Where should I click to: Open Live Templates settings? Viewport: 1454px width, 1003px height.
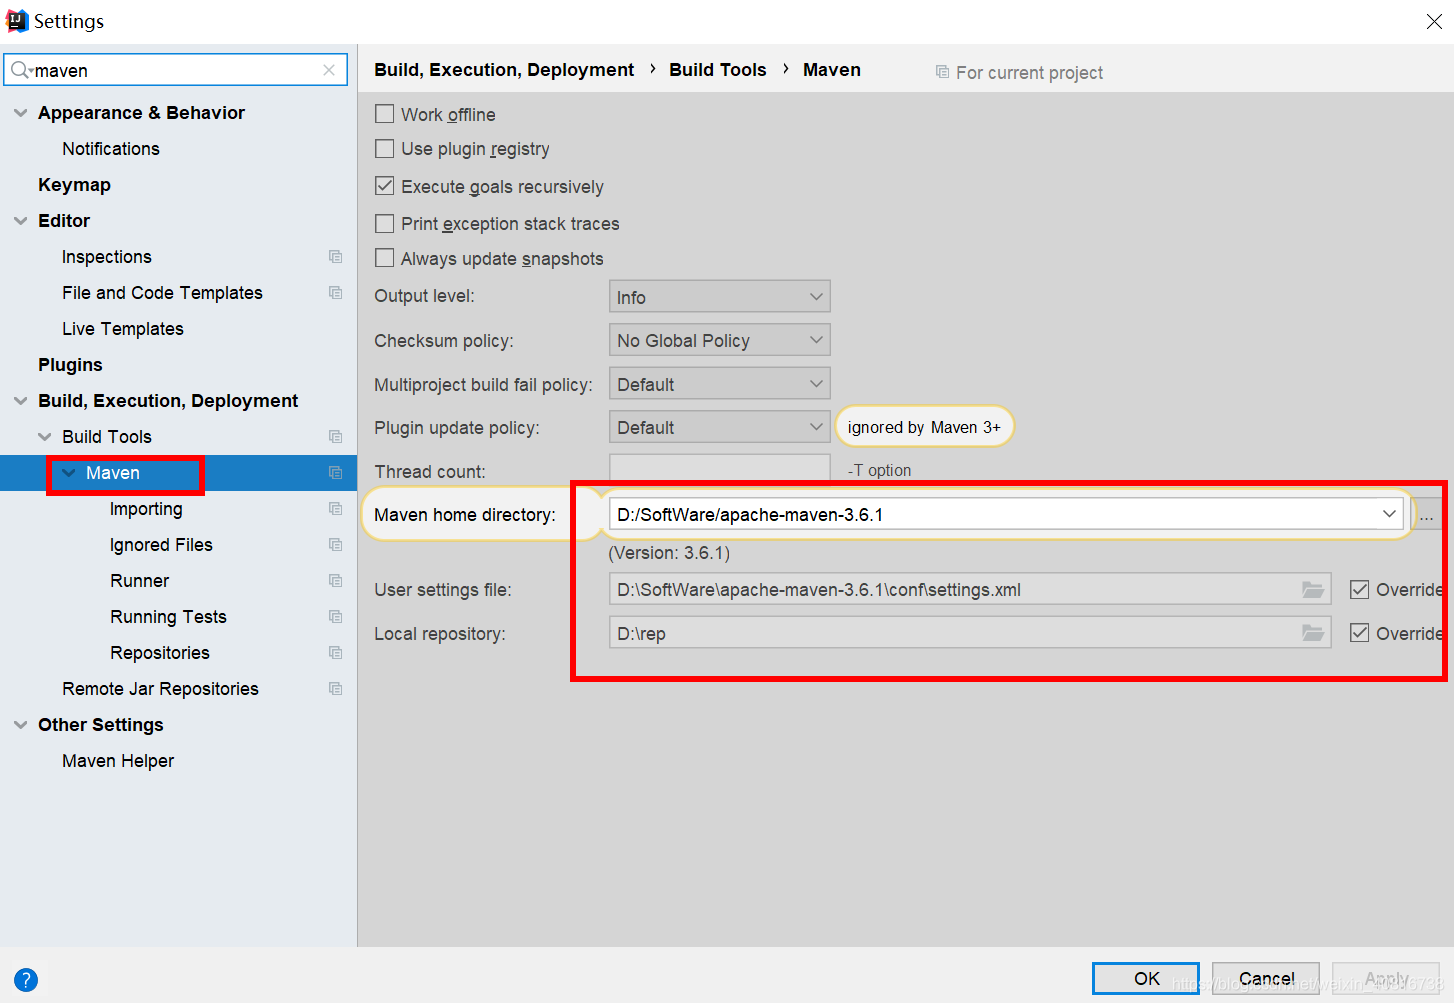coord(123,329)
